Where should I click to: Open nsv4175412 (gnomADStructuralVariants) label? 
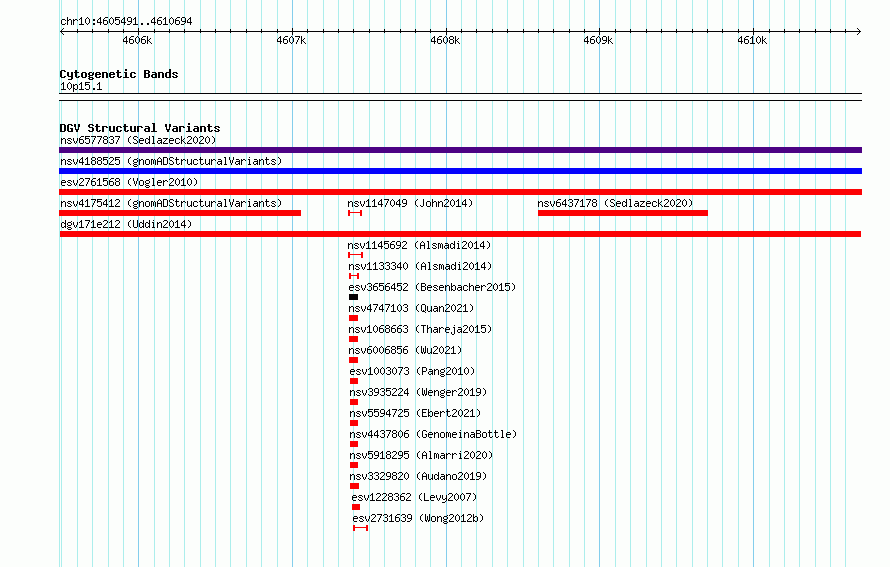click(171, 203)
